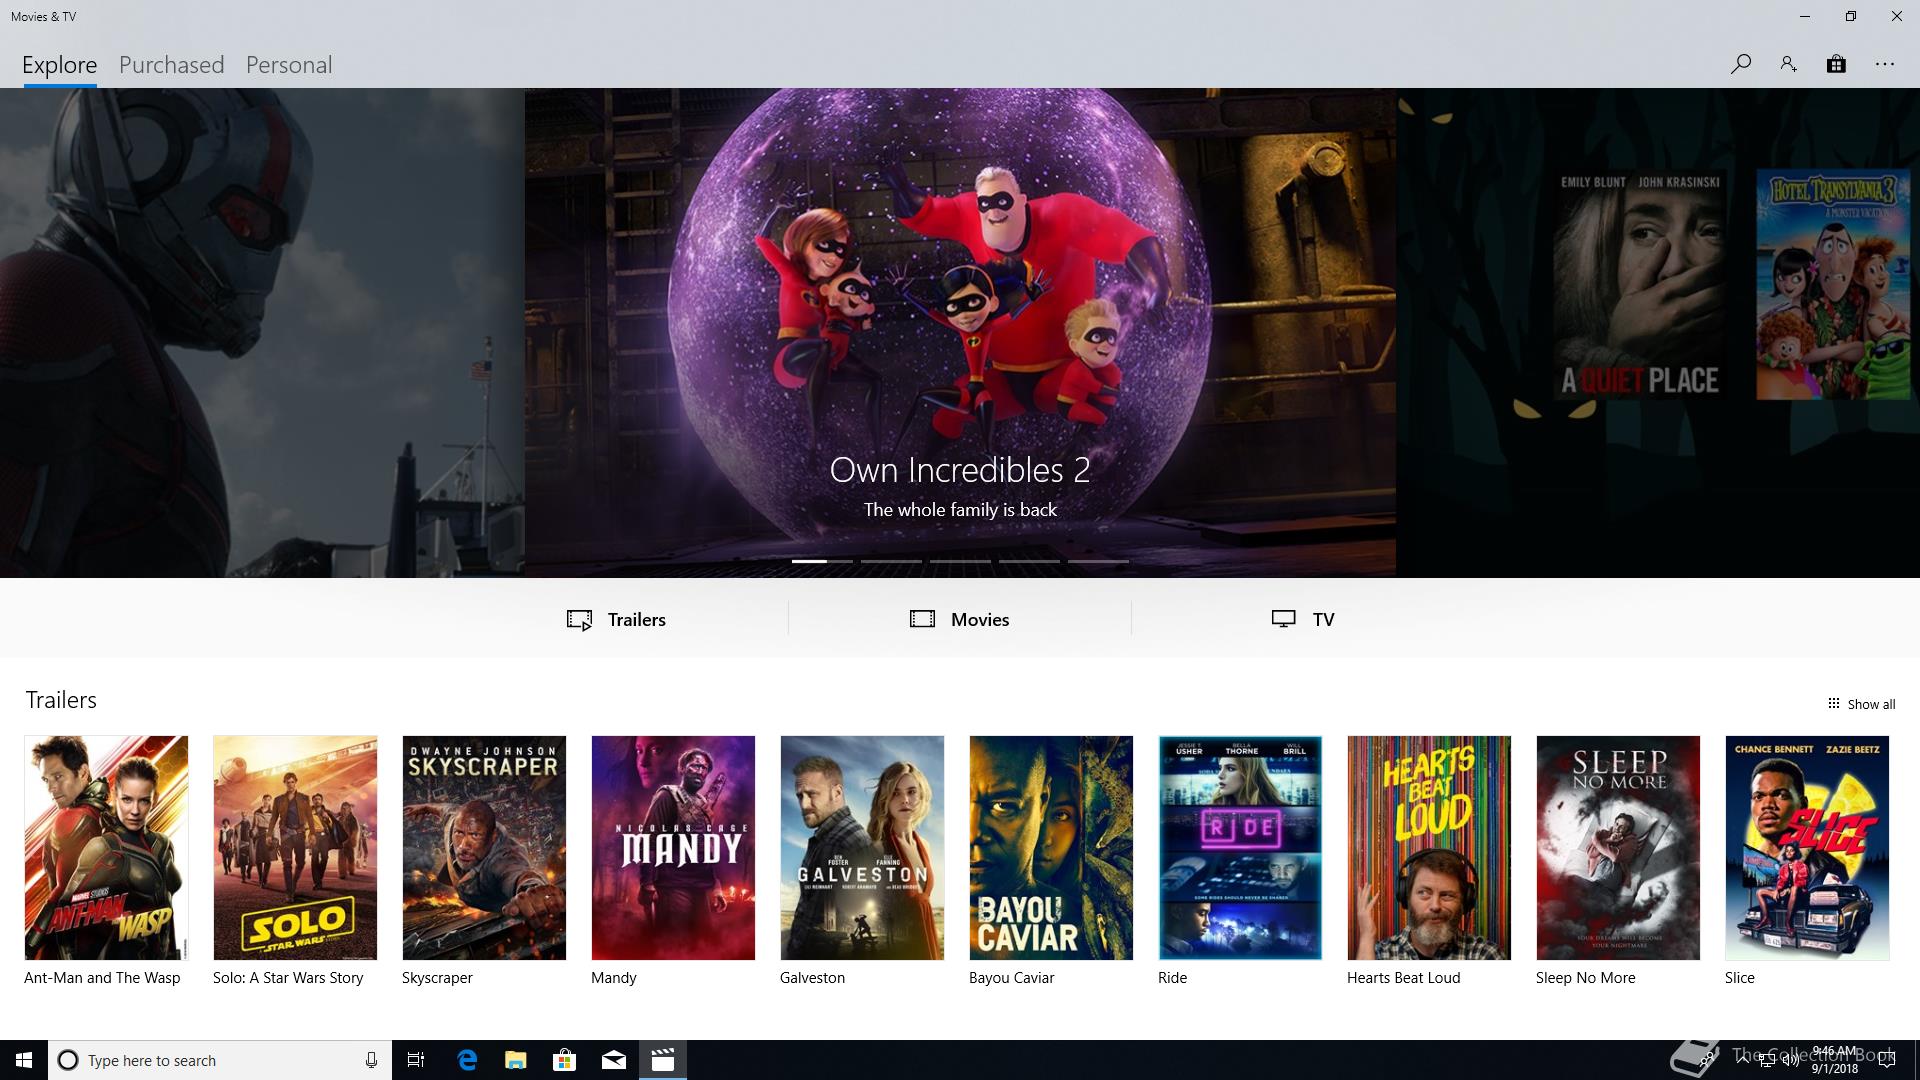This screenshot has height=1080, width=1920.
Task: Open the Bayou Caviar trailer poster
Action: tap(1051, 848)
